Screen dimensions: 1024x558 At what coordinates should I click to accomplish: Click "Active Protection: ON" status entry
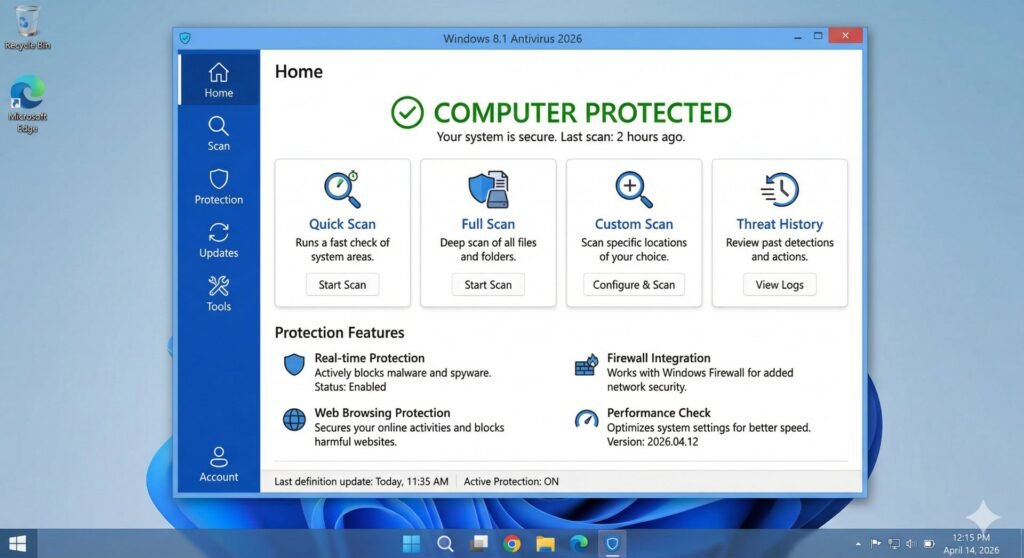pyautogui.click(x=511, y=482)
